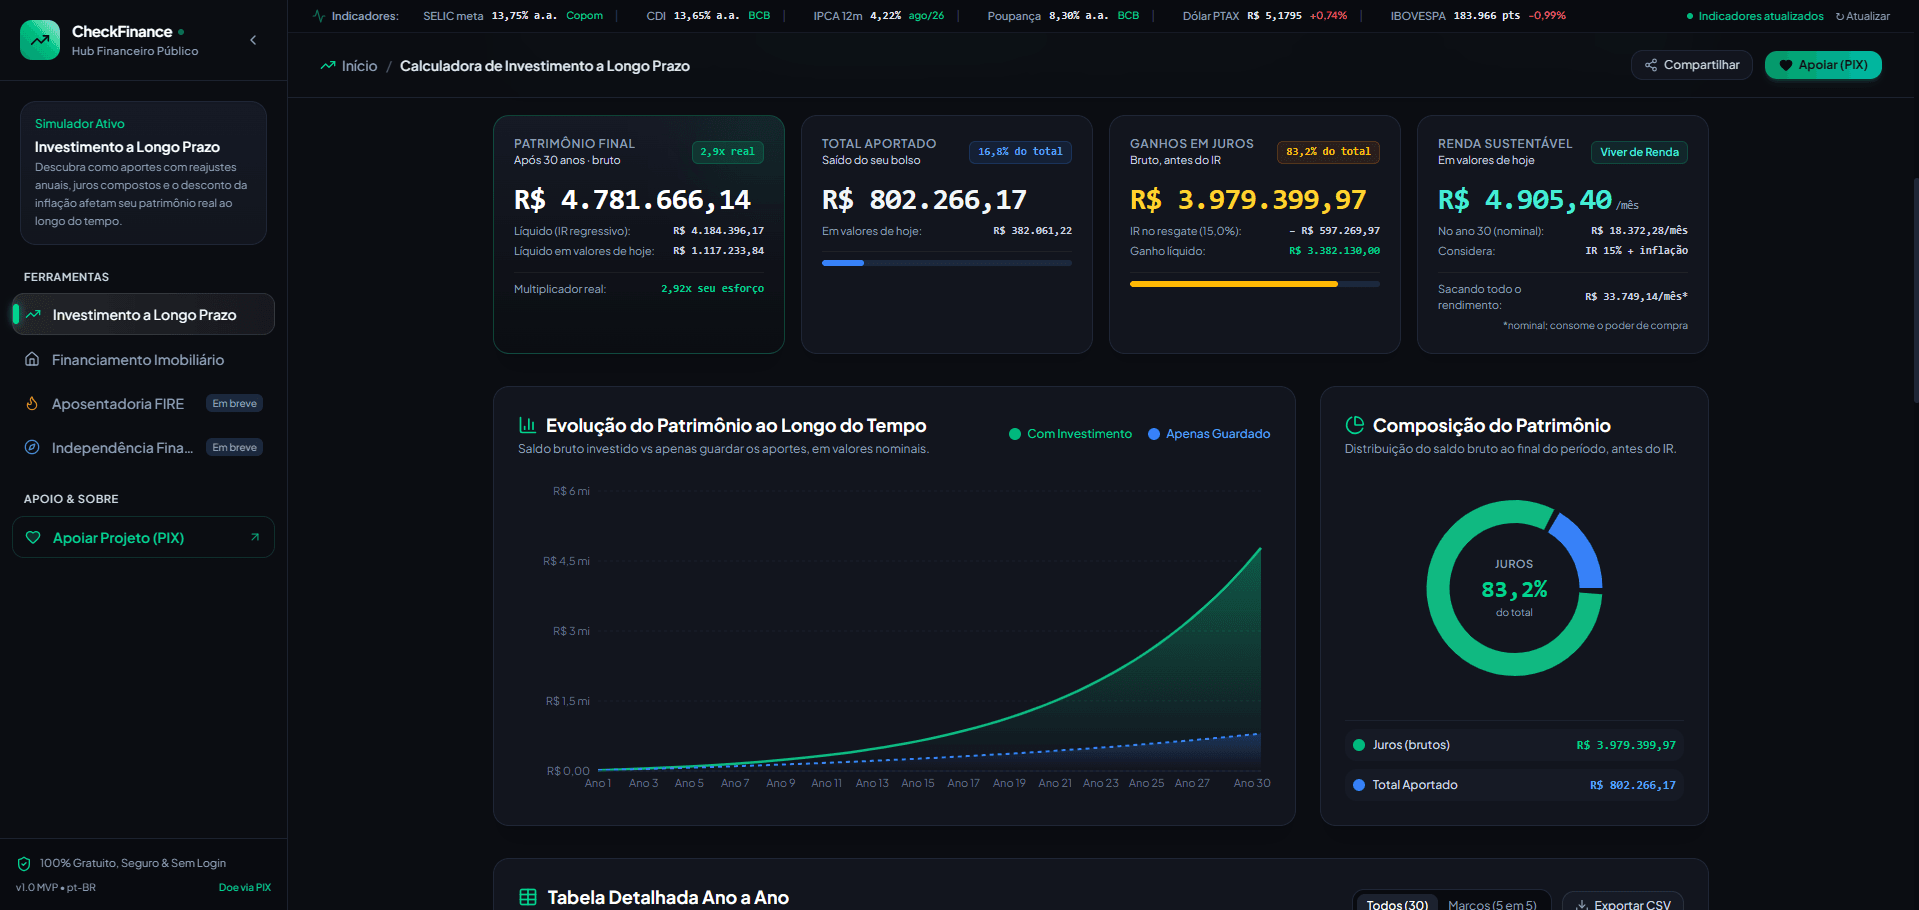
Task: Click the 16,8% do total badge
Action: click(x=1020, y=152)
